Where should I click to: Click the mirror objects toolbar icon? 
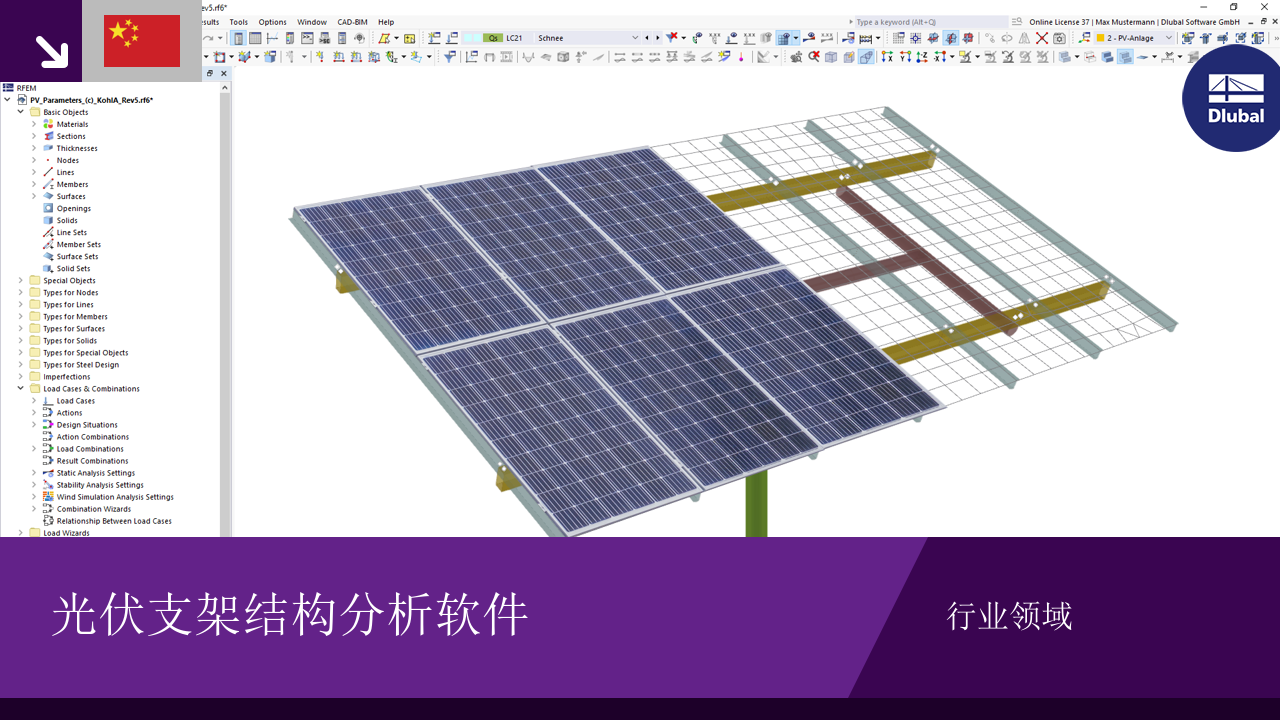[x=1024, y=38]
